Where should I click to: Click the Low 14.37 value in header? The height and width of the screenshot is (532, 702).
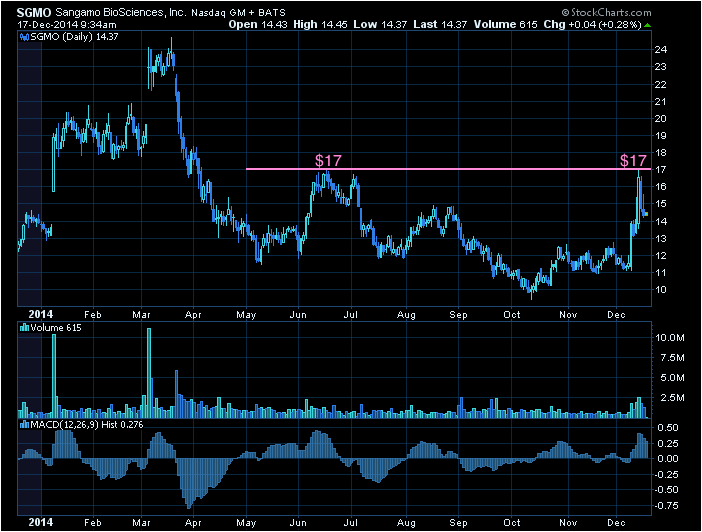tap(380, 25)
